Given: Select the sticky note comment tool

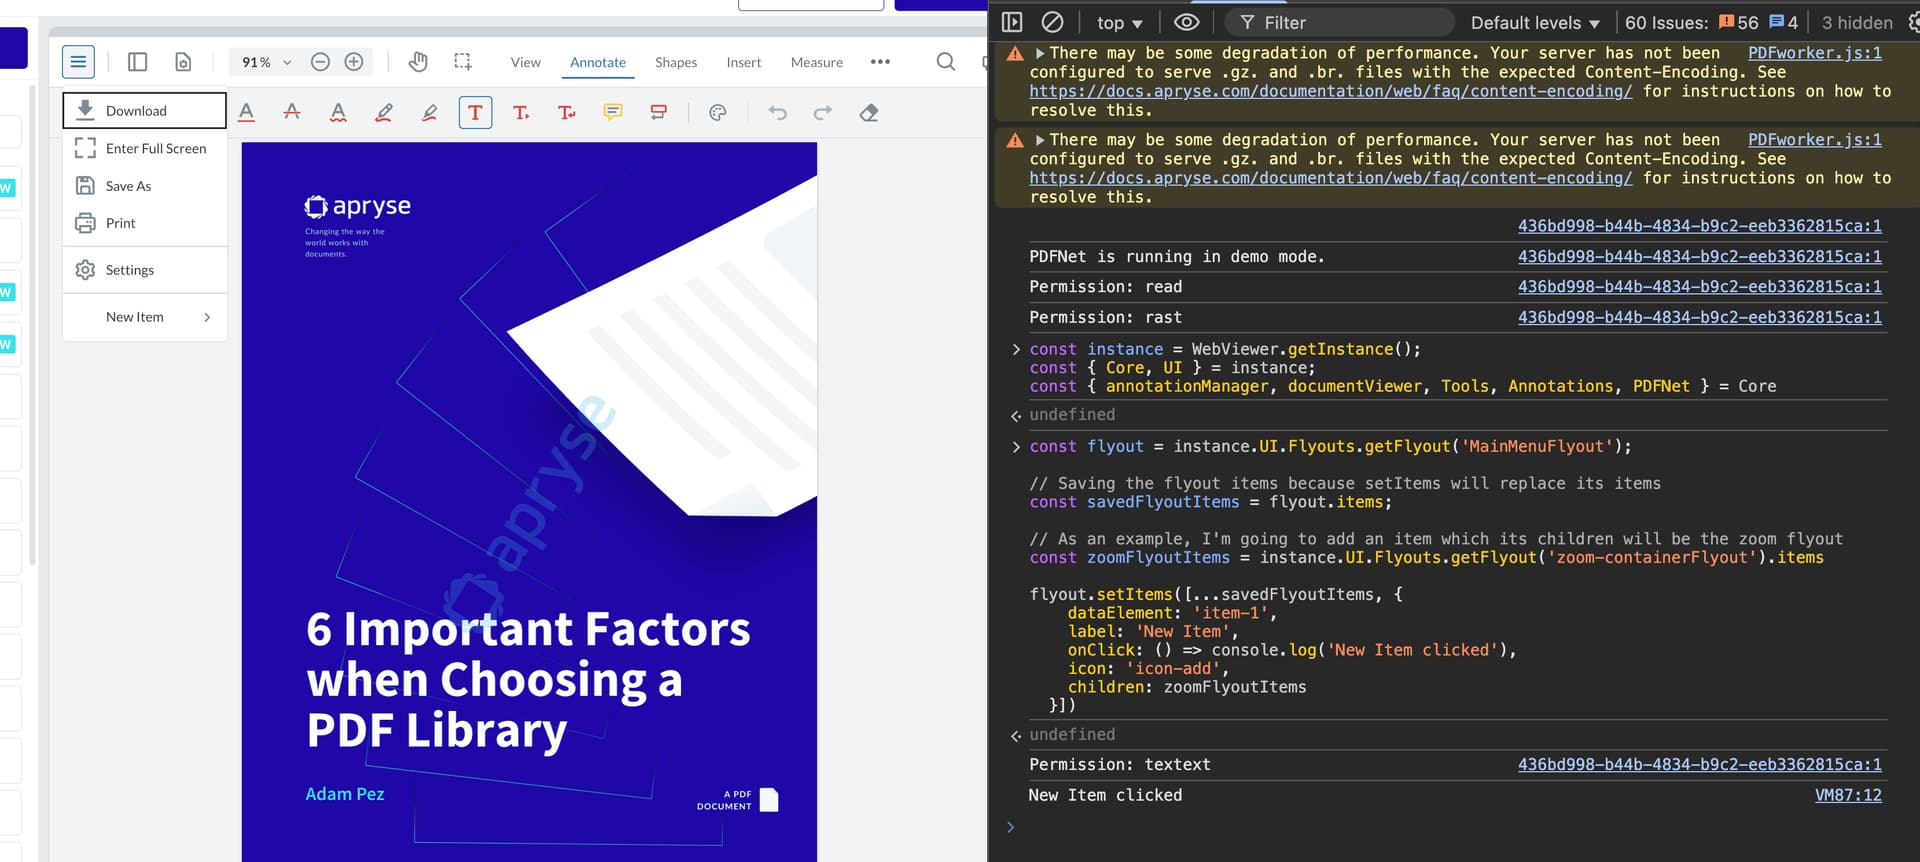Looking at the screenshot, I should click(x=612, y=113).
